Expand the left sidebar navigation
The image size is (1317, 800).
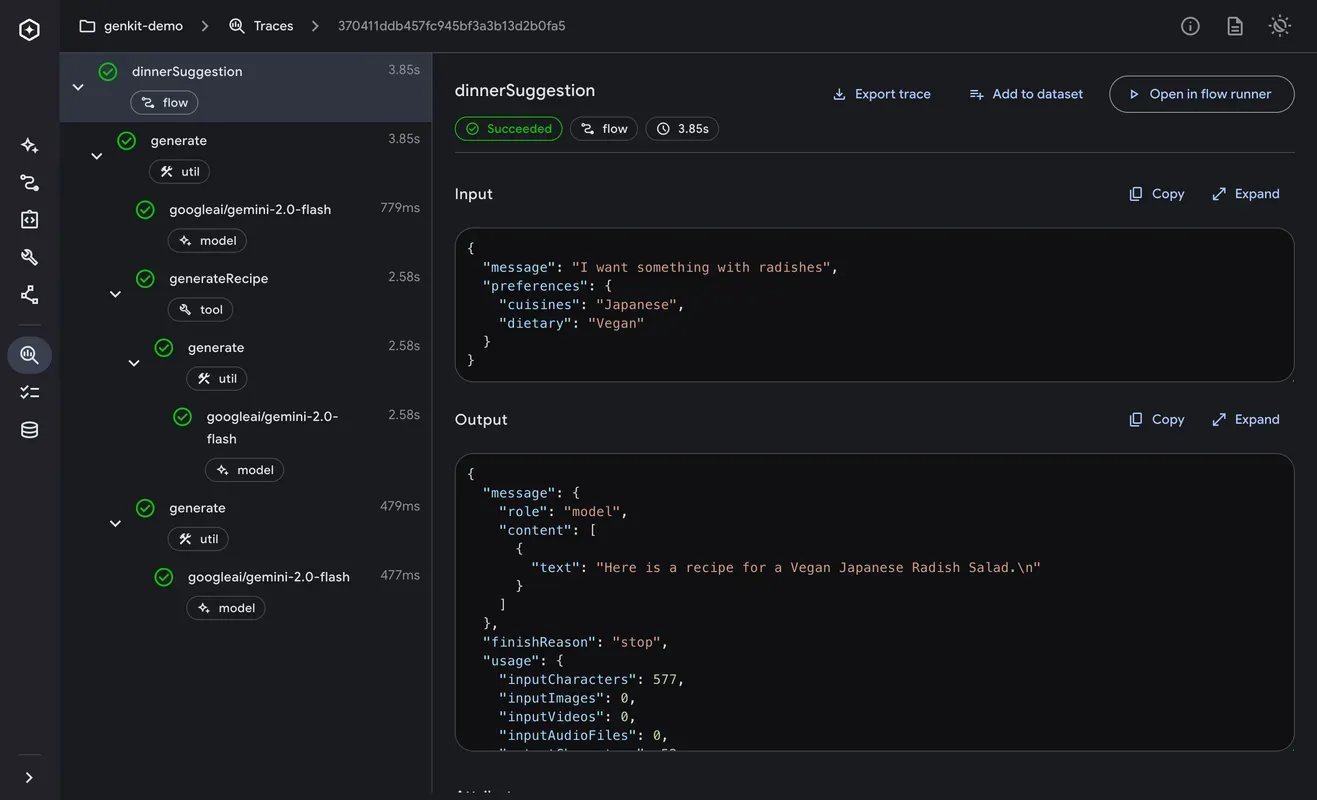[x=29, y=777]
